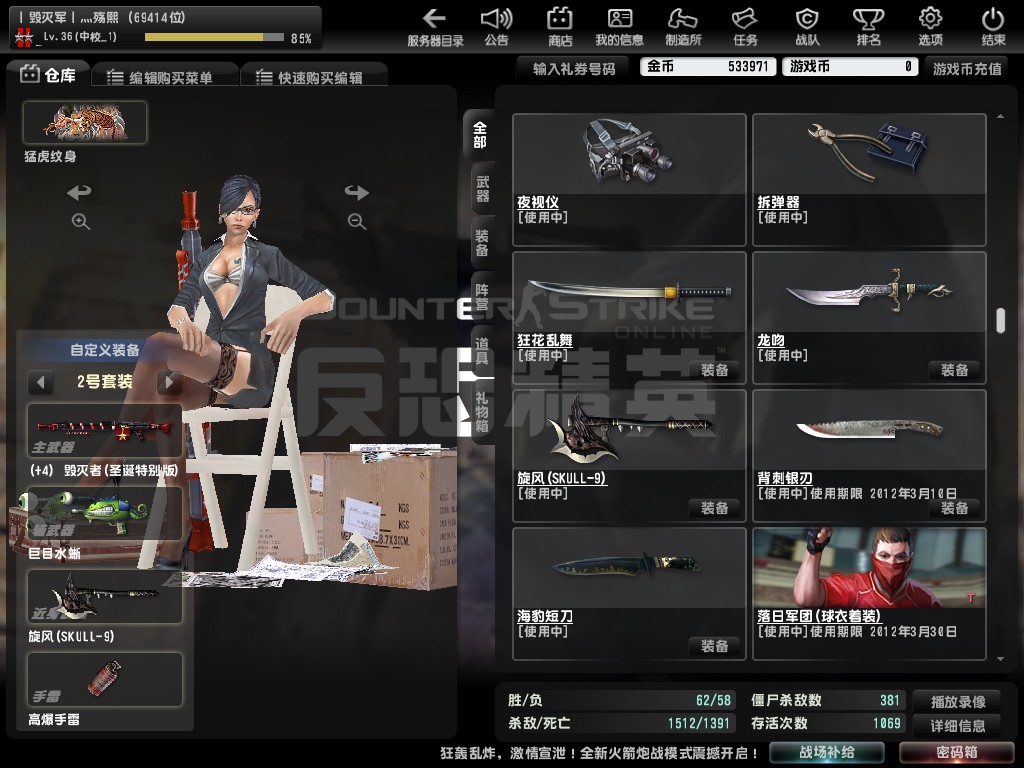Select the grenade slot (高爆手雷)
This screenshot has height=768, width=1024.
pyautogui.click(x=104, y=679)
